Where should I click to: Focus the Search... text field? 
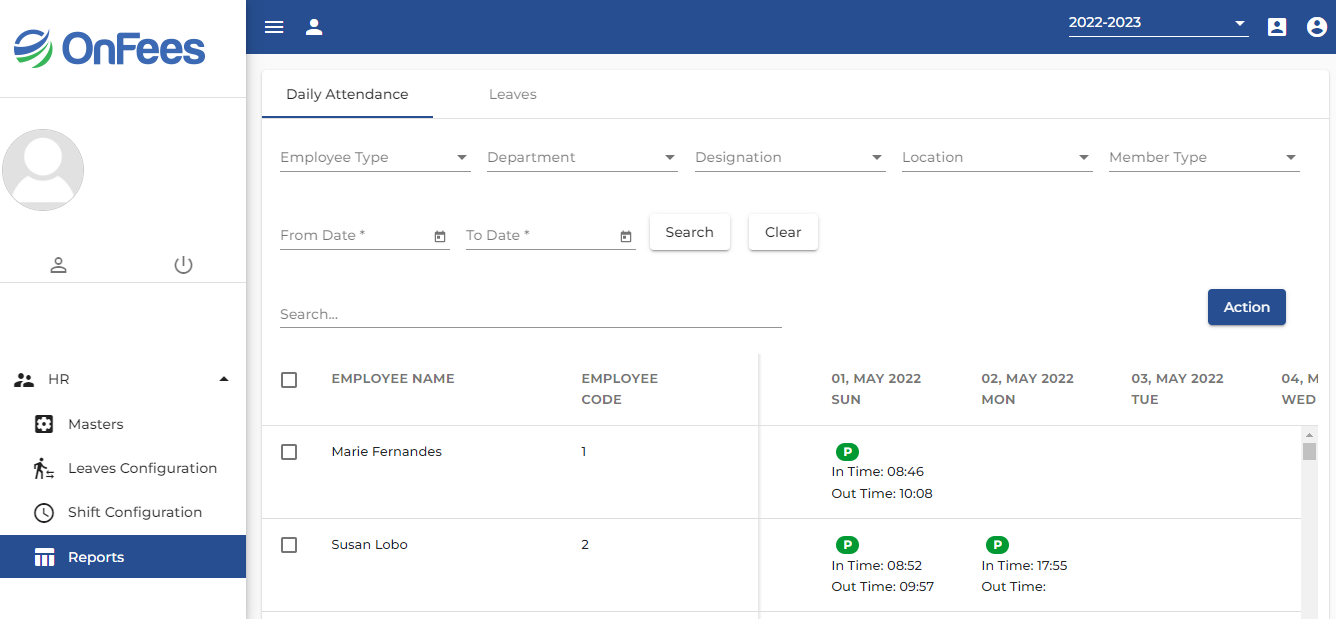[x=530, y=314]
